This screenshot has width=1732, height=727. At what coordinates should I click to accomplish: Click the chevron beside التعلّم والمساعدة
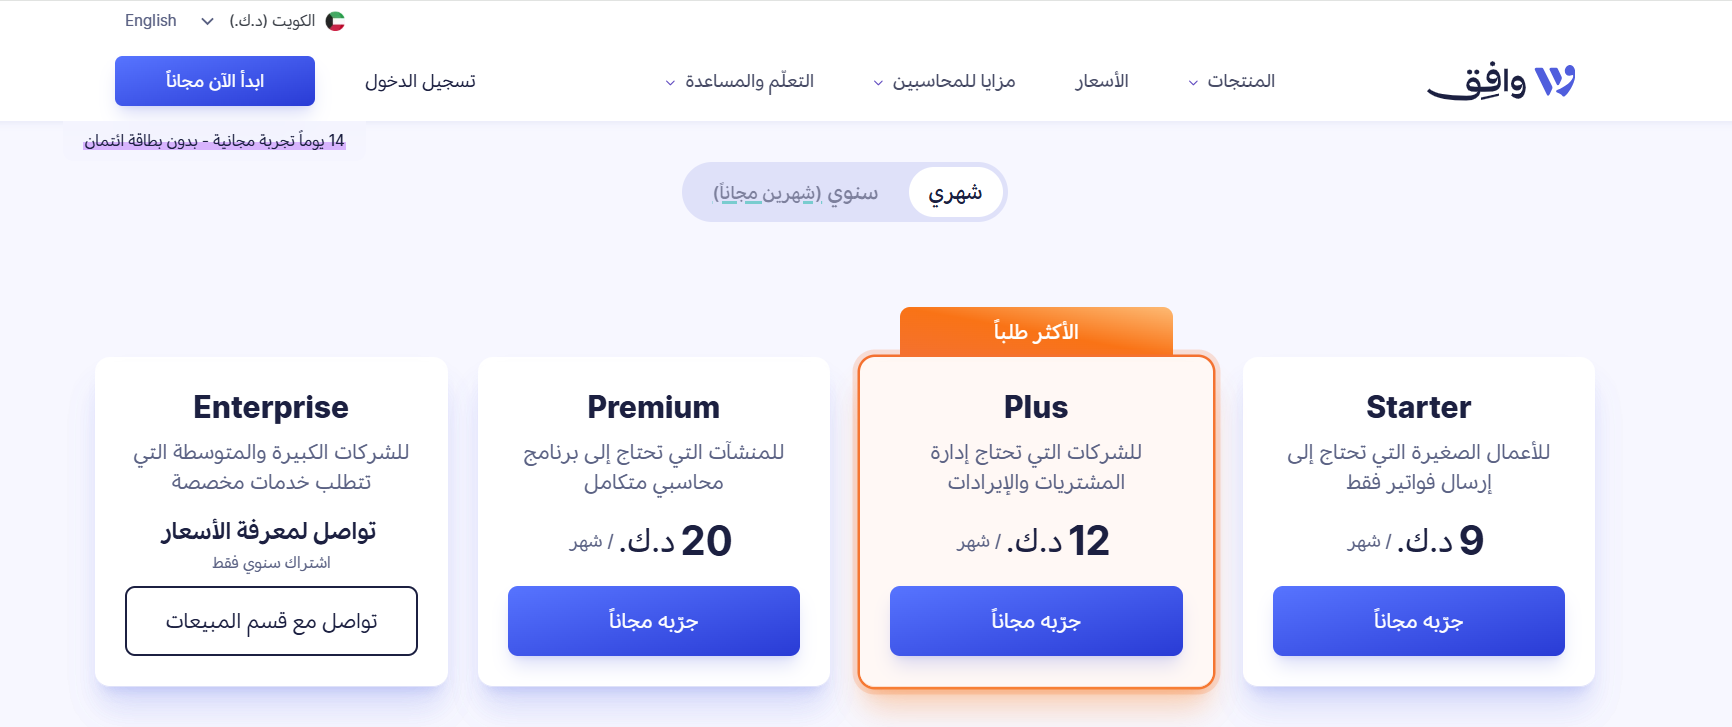point(668,84)
